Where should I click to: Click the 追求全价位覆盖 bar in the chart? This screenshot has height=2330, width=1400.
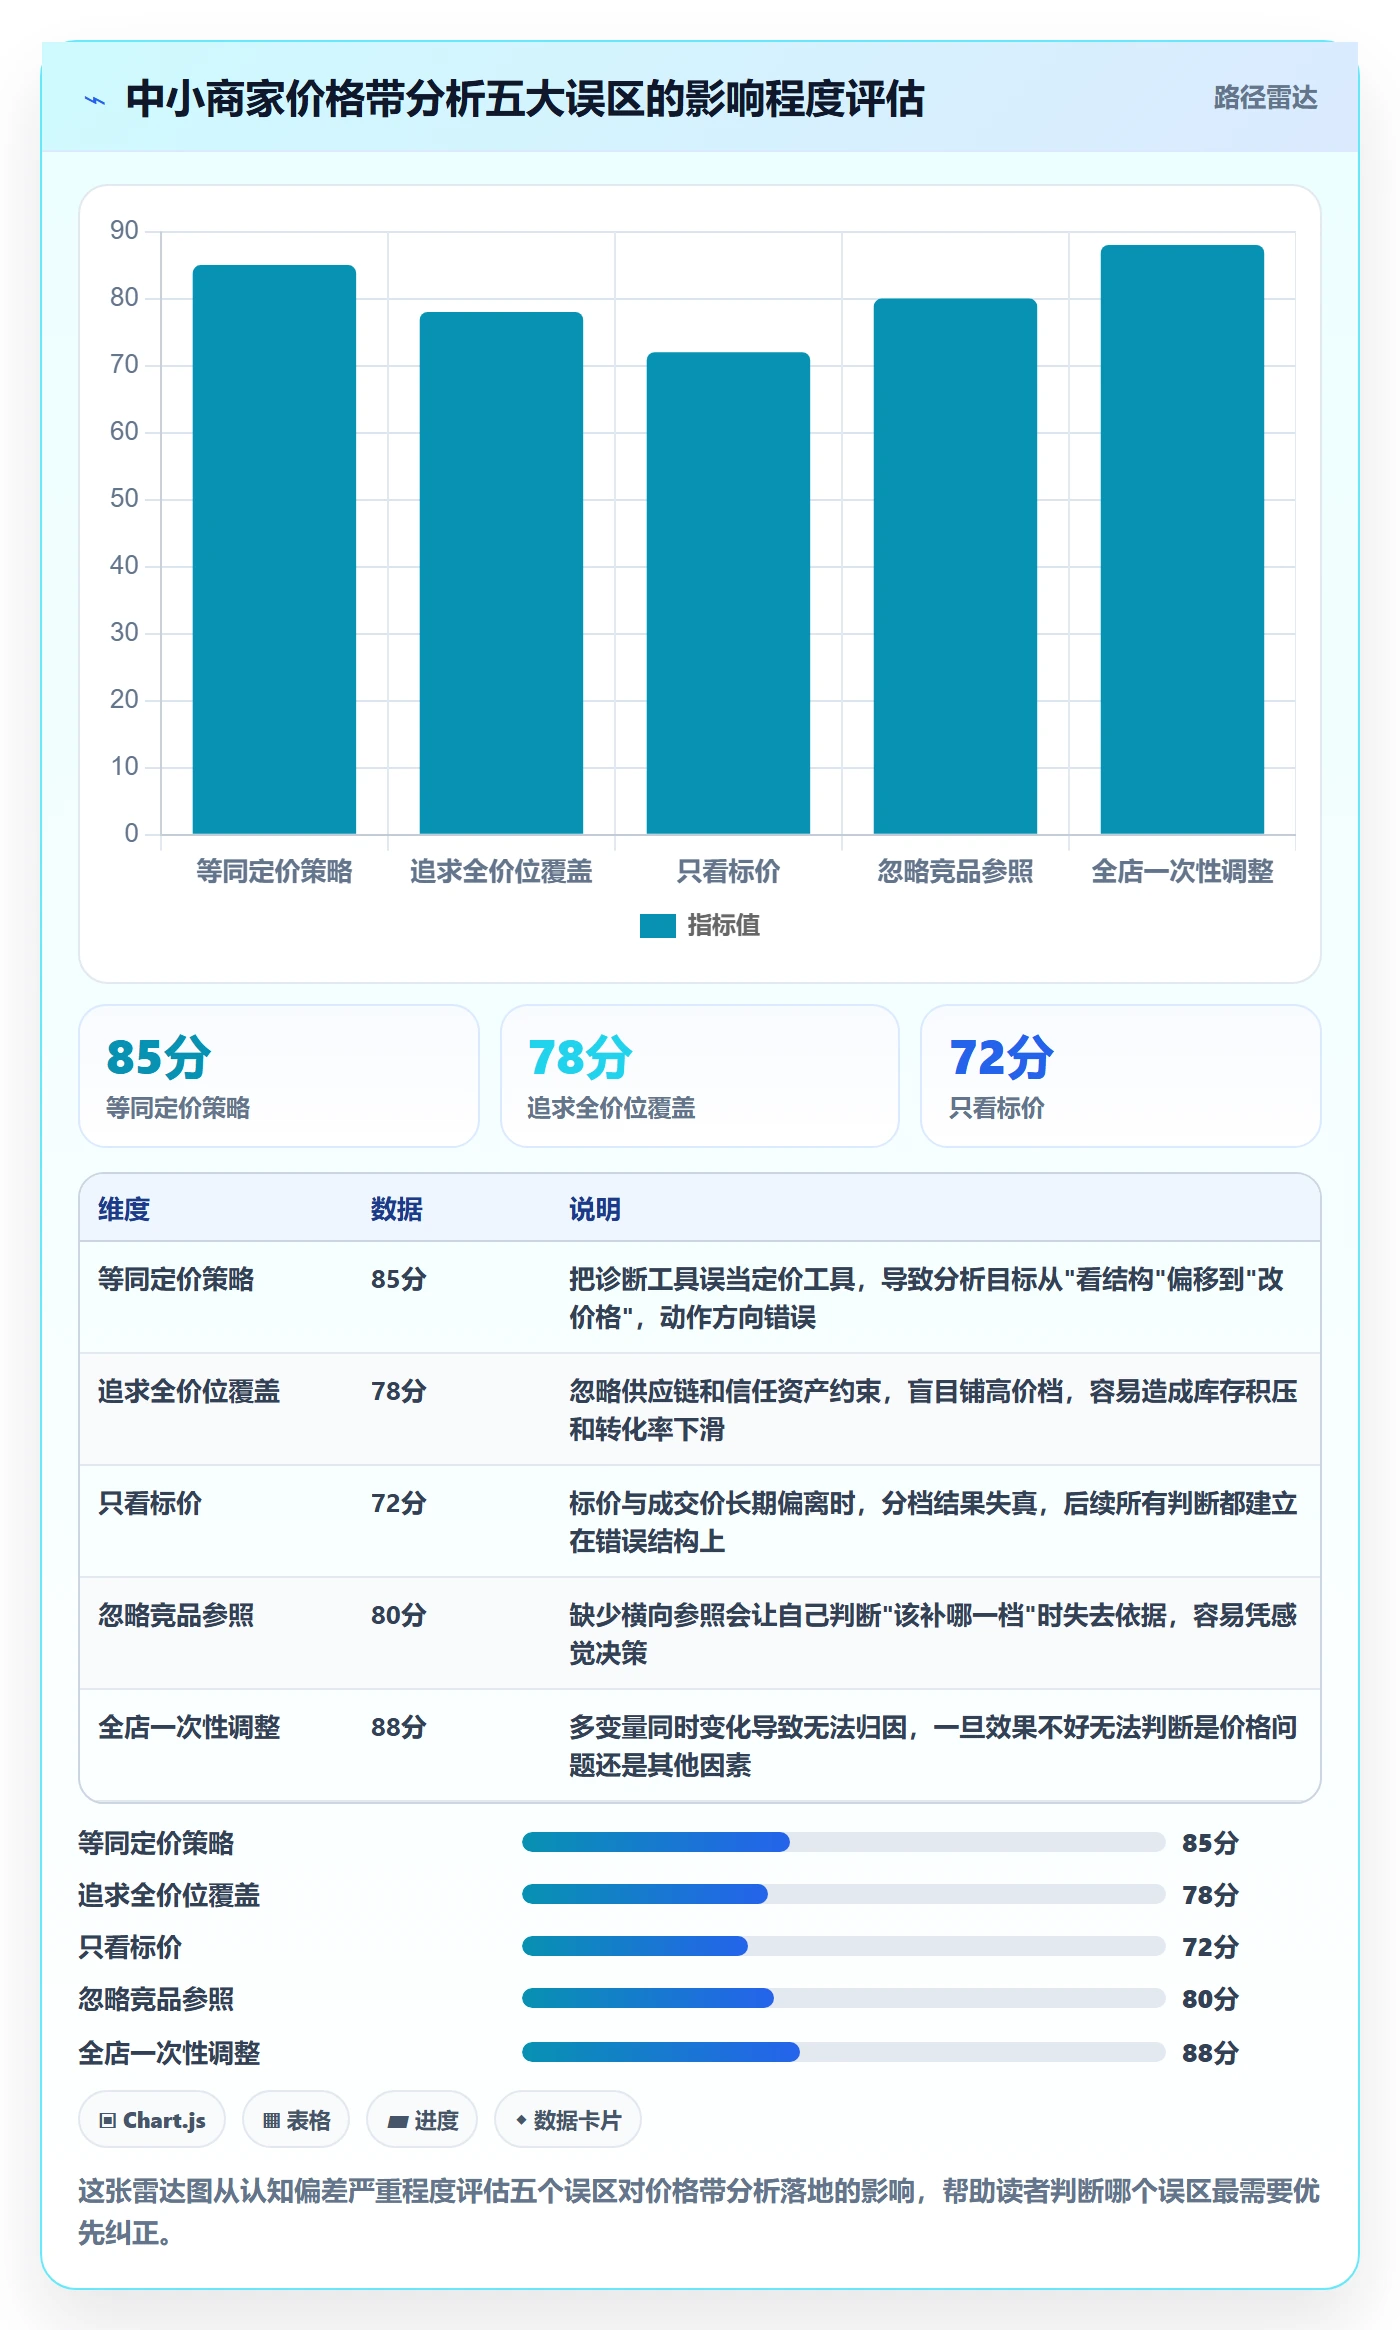click(x=501, y=573)
